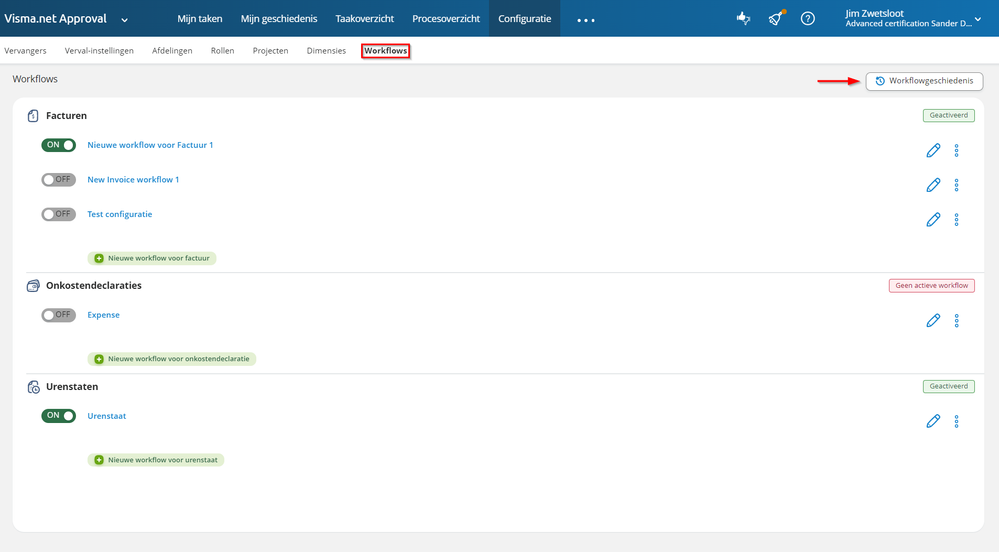
Task: Click the Facturen invoice section icon
Action: 33,116
